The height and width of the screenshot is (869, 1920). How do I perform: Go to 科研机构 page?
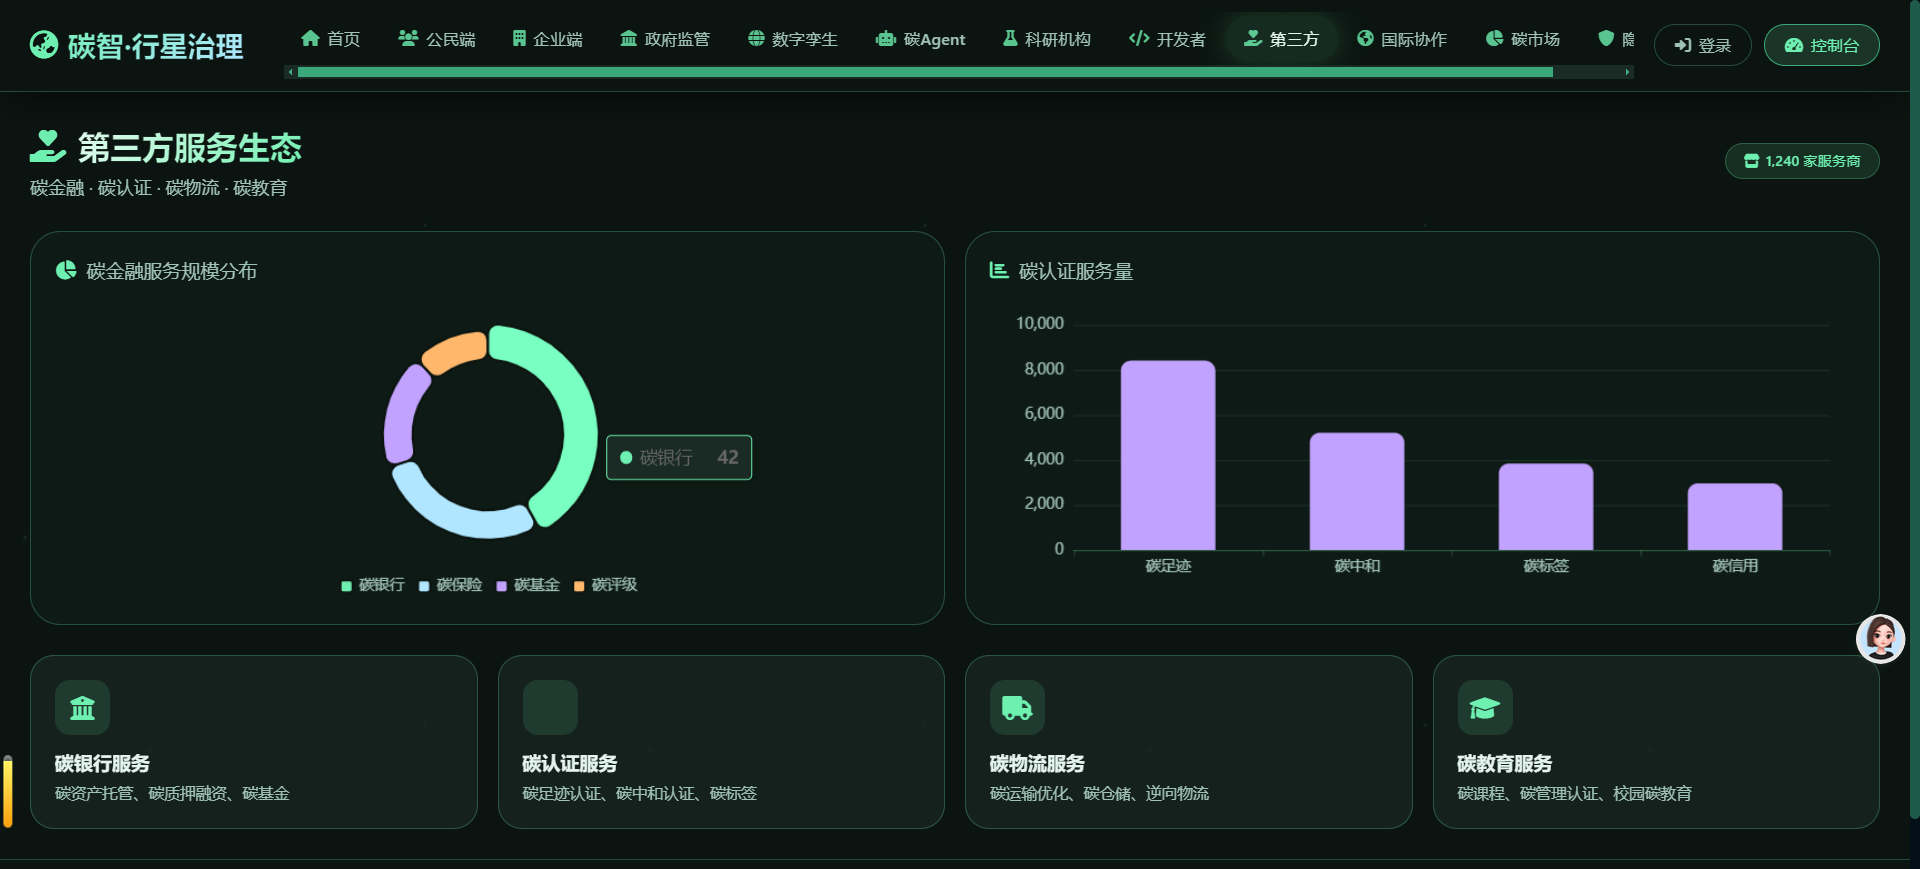point(1047,39)
